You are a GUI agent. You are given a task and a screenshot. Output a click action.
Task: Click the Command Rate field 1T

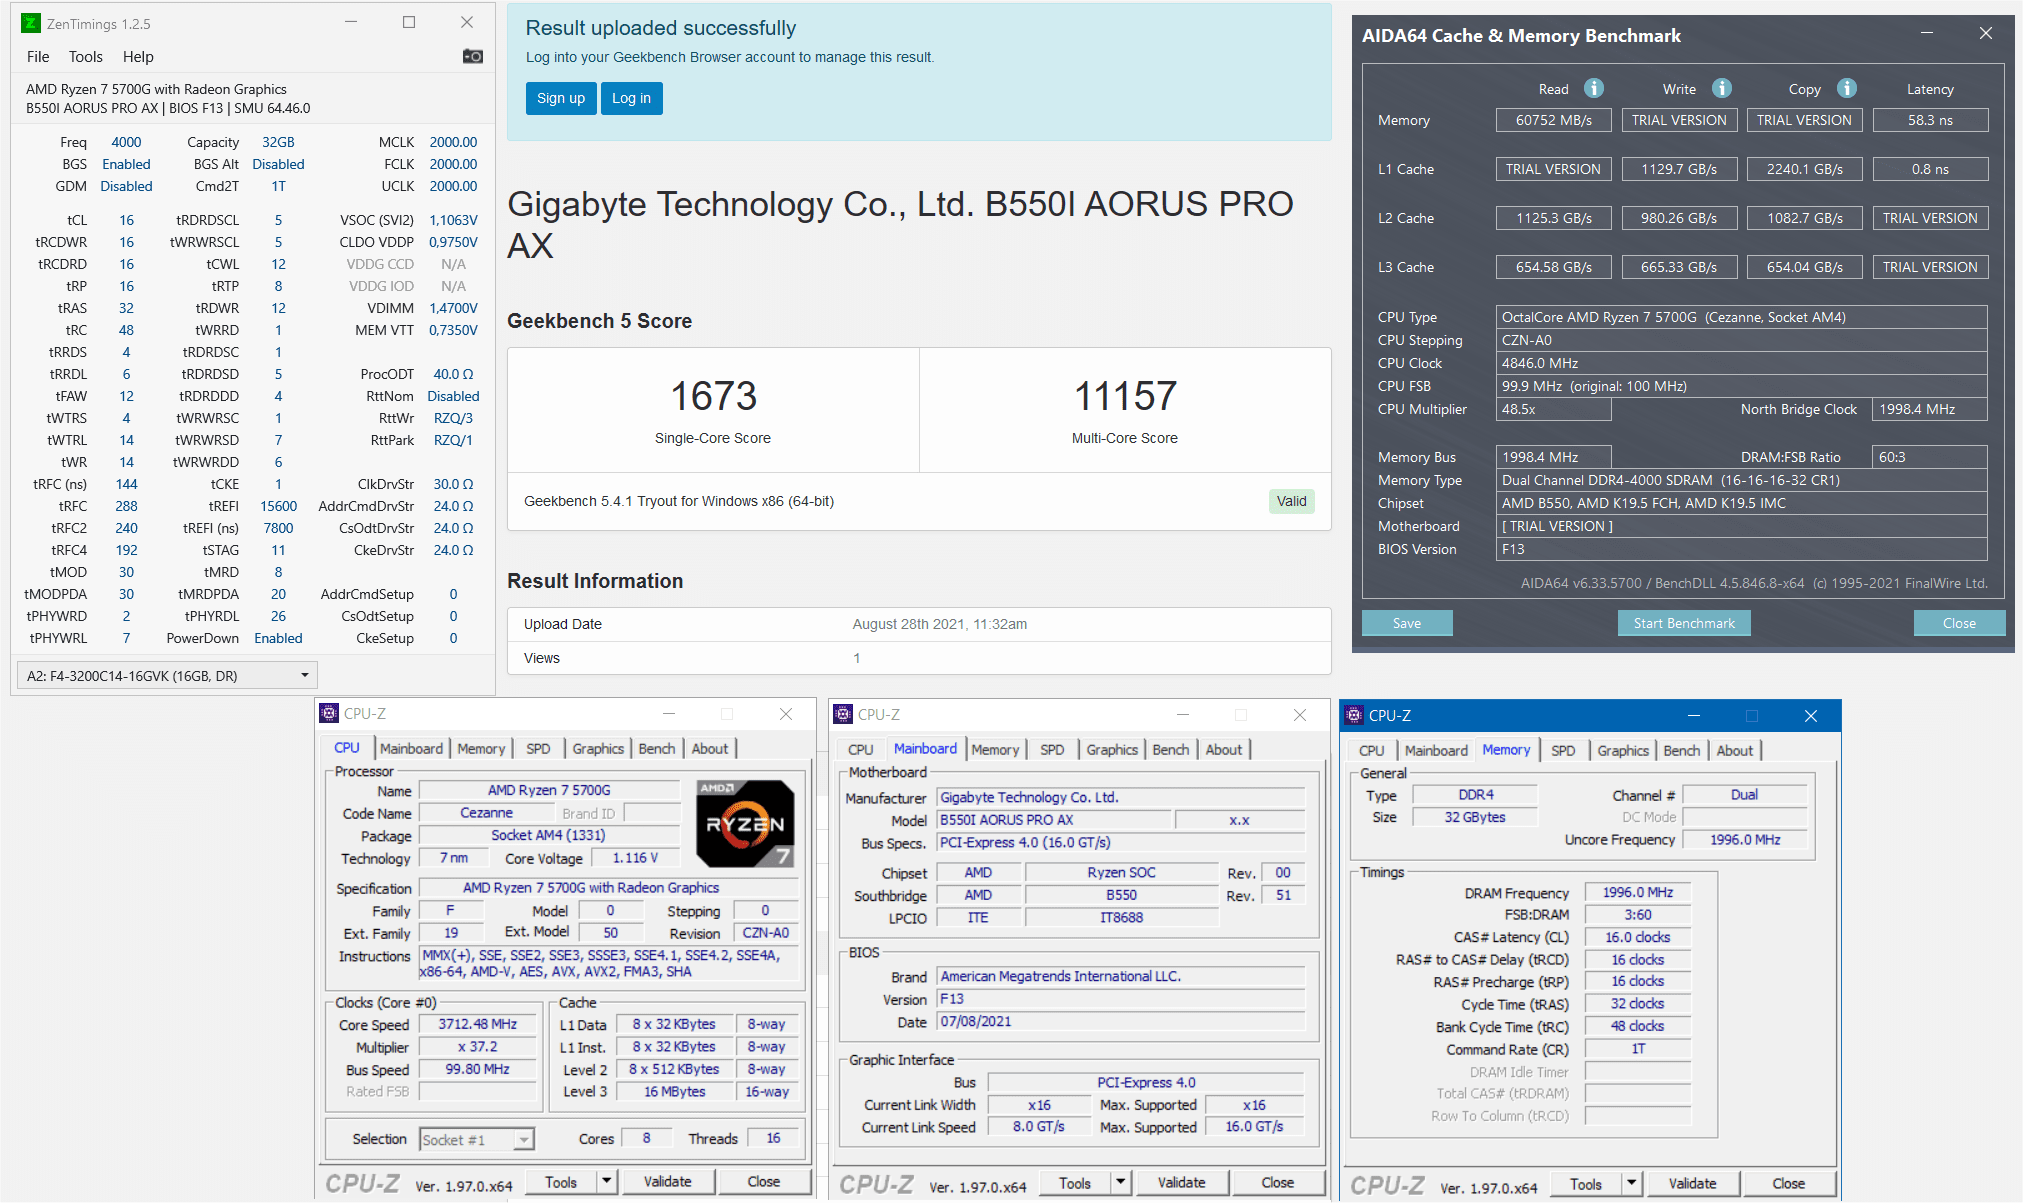click(1638, 1049)
